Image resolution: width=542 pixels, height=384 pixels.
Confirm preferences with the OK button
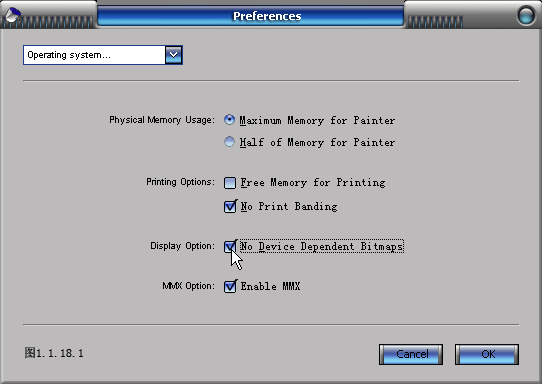pos(487,354)
